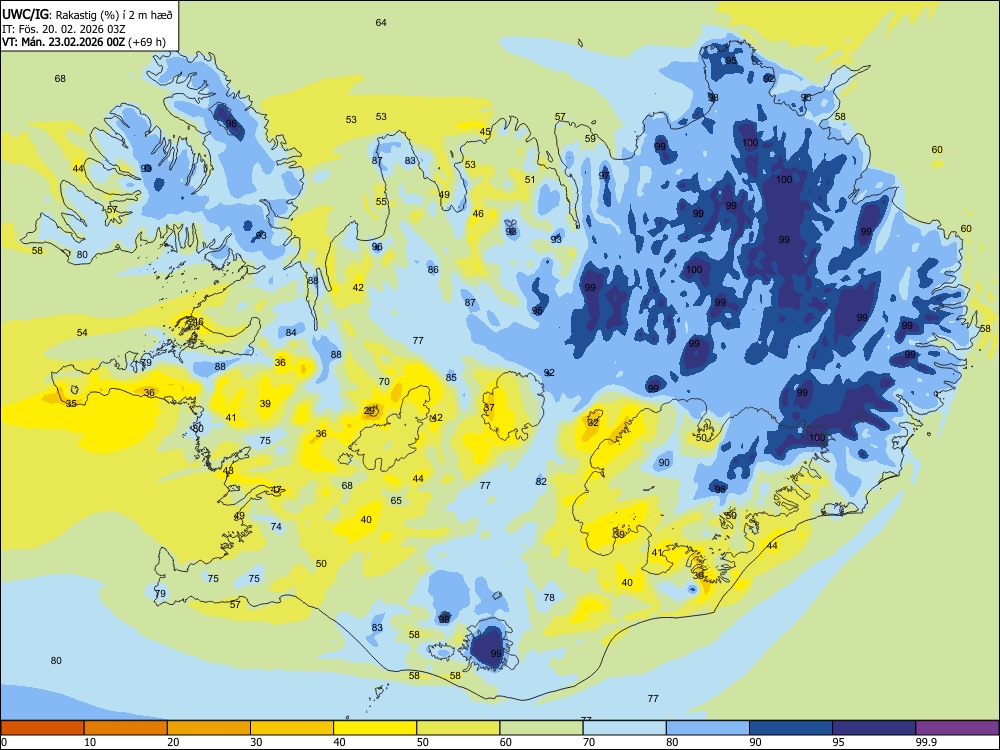Click the humidity value '55' on the map
Viewport: 1000px width, 750px height.
coord(381,202)
